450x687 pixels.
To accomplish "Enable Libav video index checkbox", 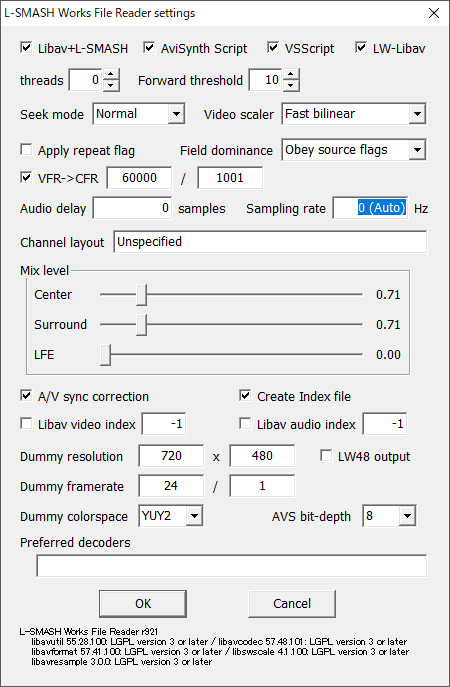I will tap(26, 424).
